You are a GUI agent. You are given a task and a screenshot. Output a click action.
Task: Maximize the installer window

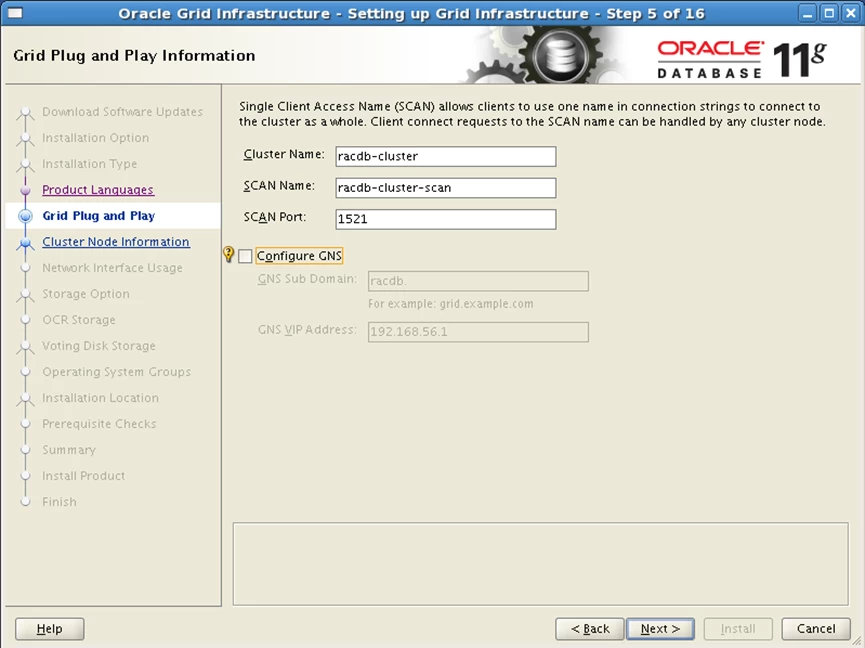click(829, 13)
